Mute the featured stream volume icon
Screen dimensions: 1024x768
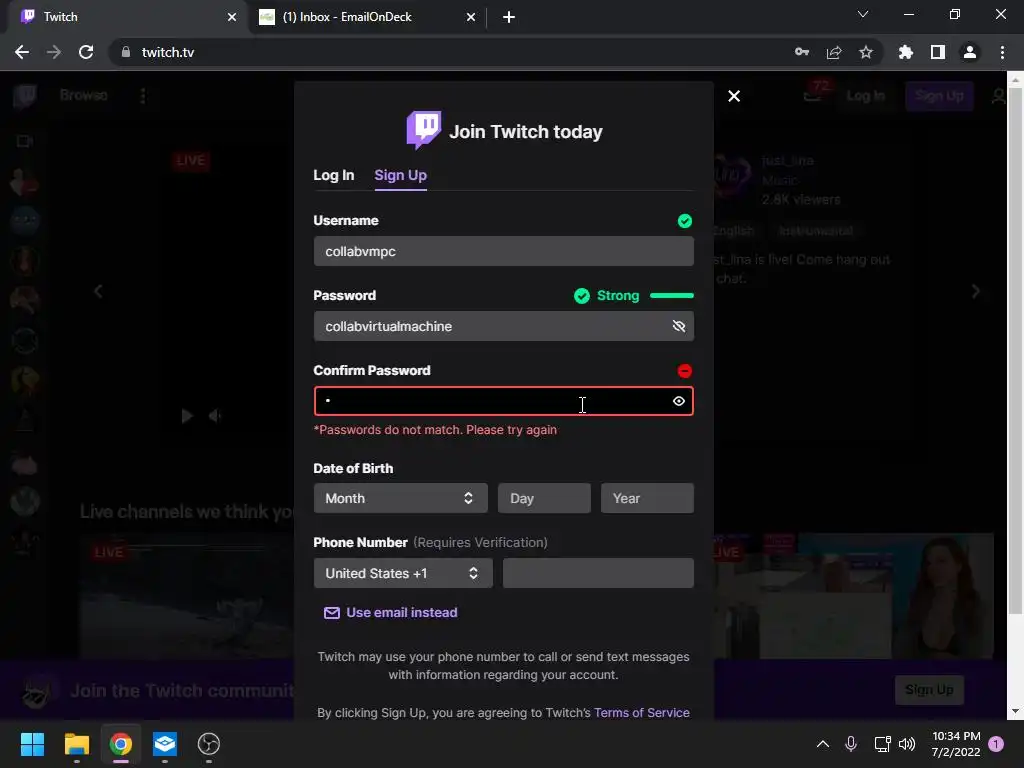click(x=215, y=416)
